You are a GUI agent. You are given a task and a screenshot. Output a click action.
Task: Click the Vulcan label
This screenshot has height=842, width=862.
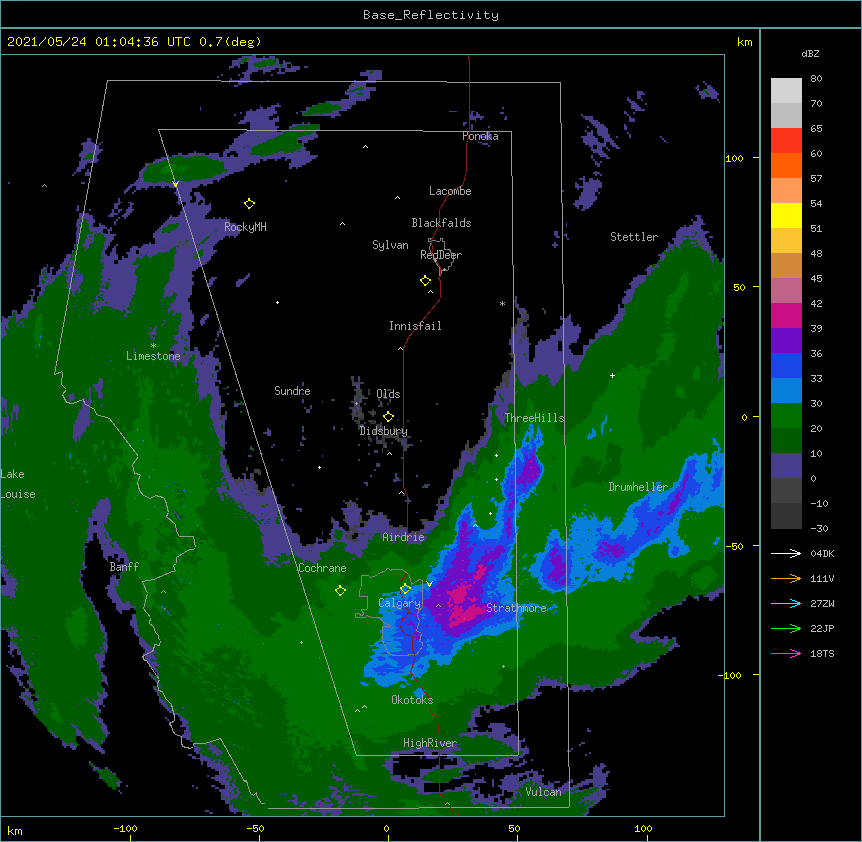(x=543, y=792)
